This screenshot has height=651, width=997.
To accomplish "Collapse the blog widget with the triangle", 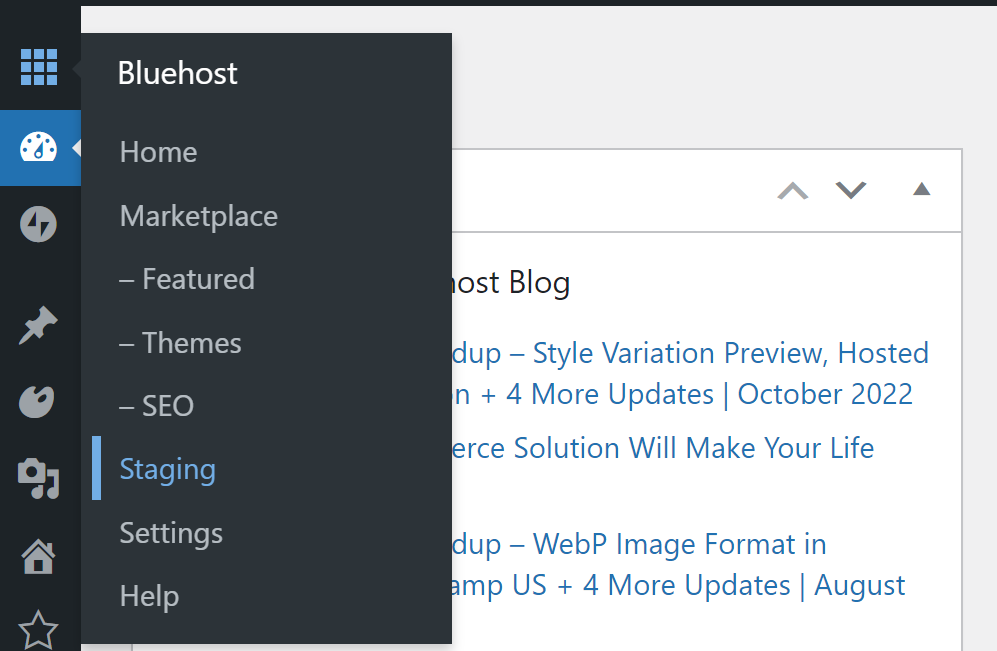I will [920, 190].
